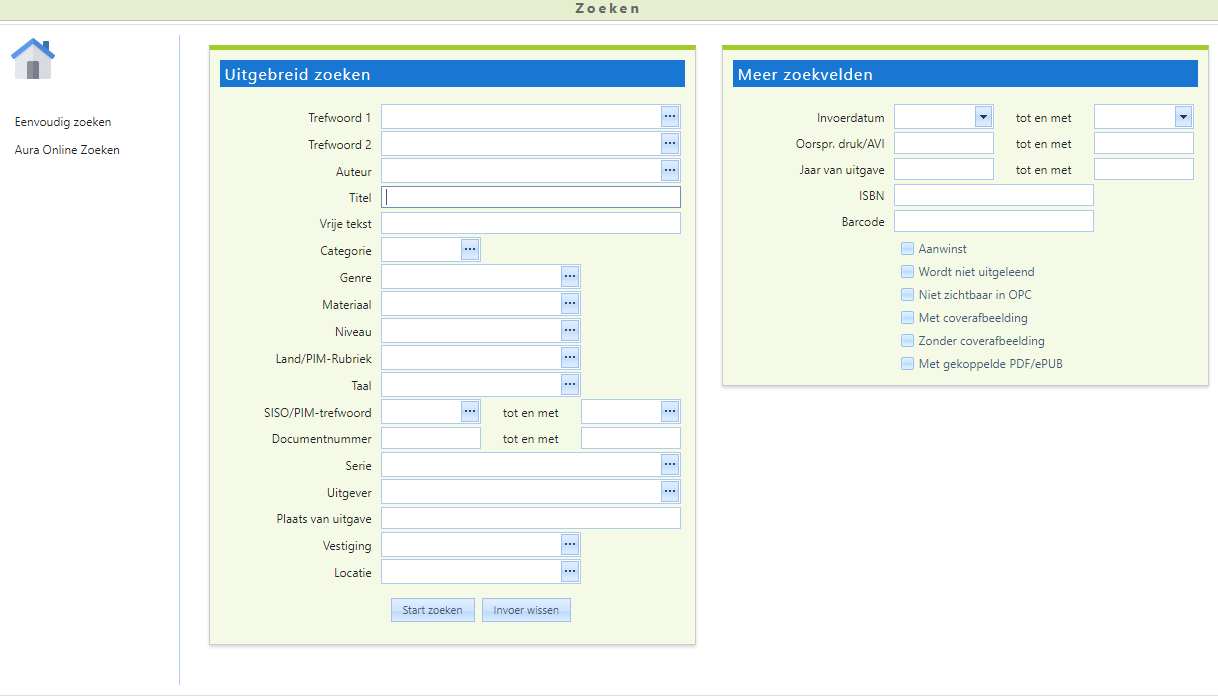1218x697 pixels.
Task: Expand the Invoerdatum end date dropdown
Action: pyautogui.click(x=1183, y=117)
